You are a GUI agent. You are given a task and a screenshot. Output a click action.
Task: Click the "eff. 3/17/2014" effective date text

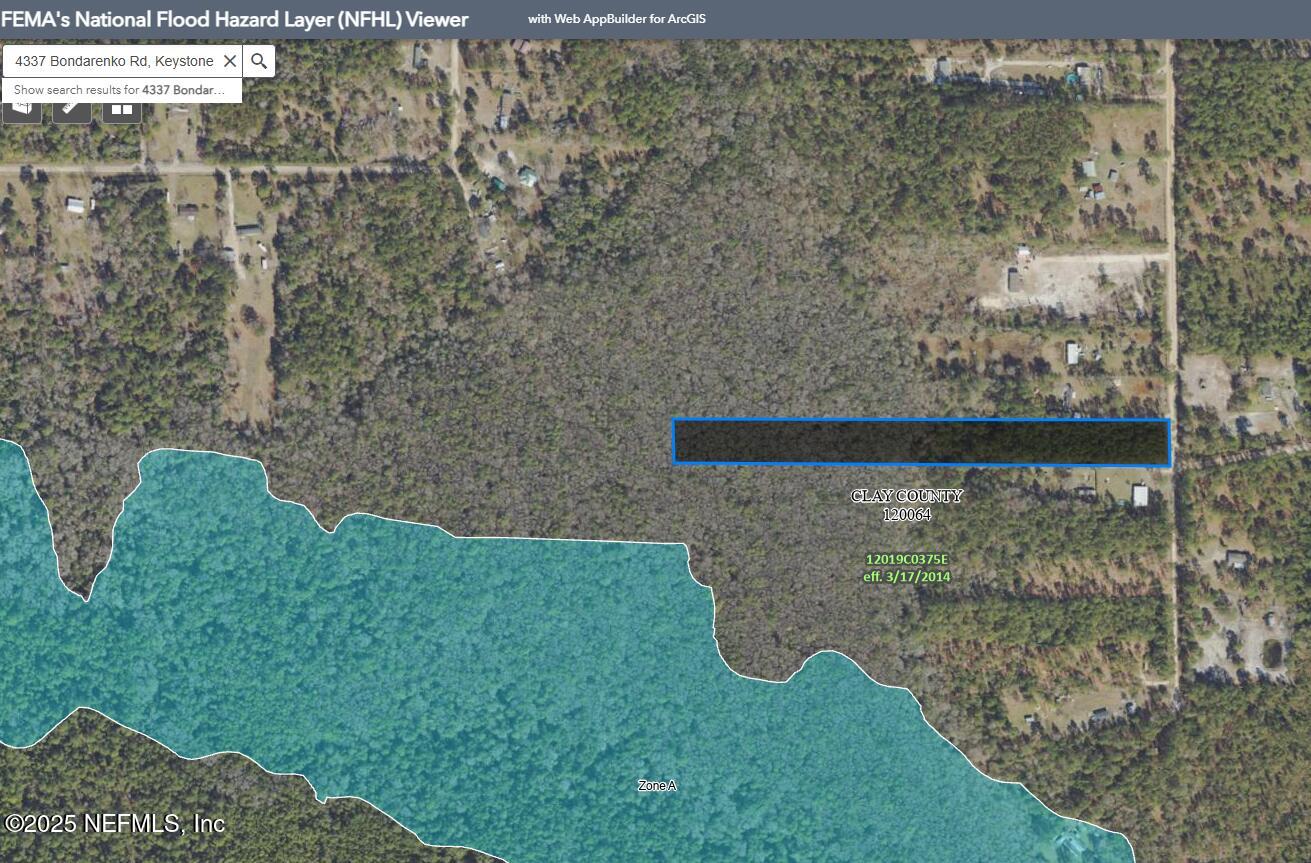click(x=906, y=576)
